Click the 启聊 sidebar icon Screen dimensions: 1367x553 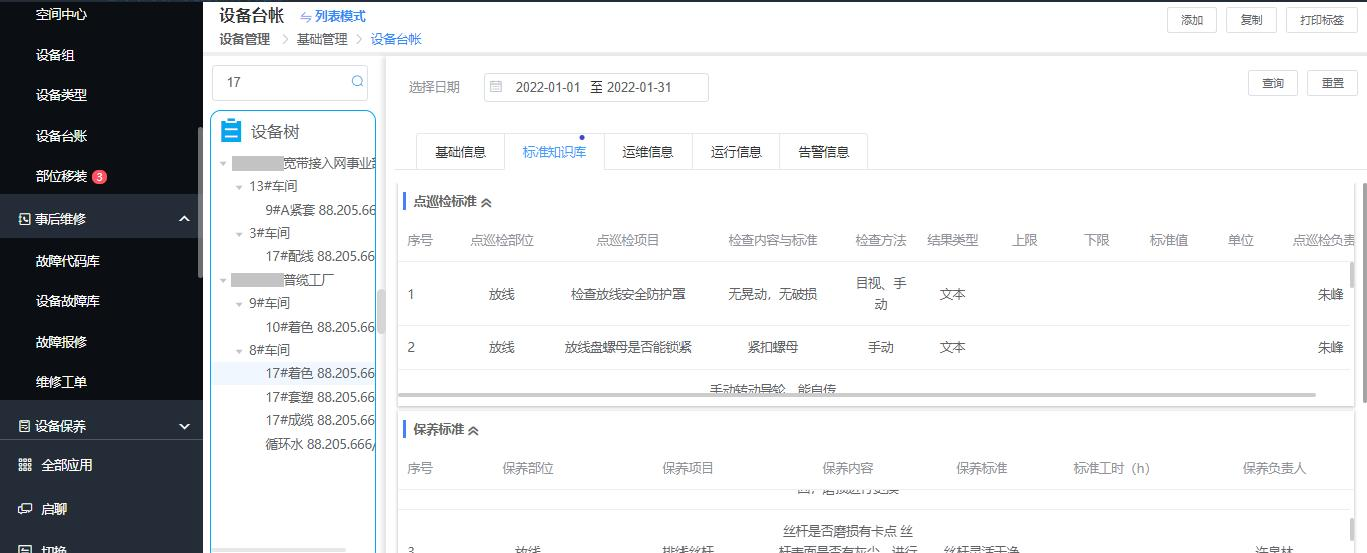click(x=25, y=509)
